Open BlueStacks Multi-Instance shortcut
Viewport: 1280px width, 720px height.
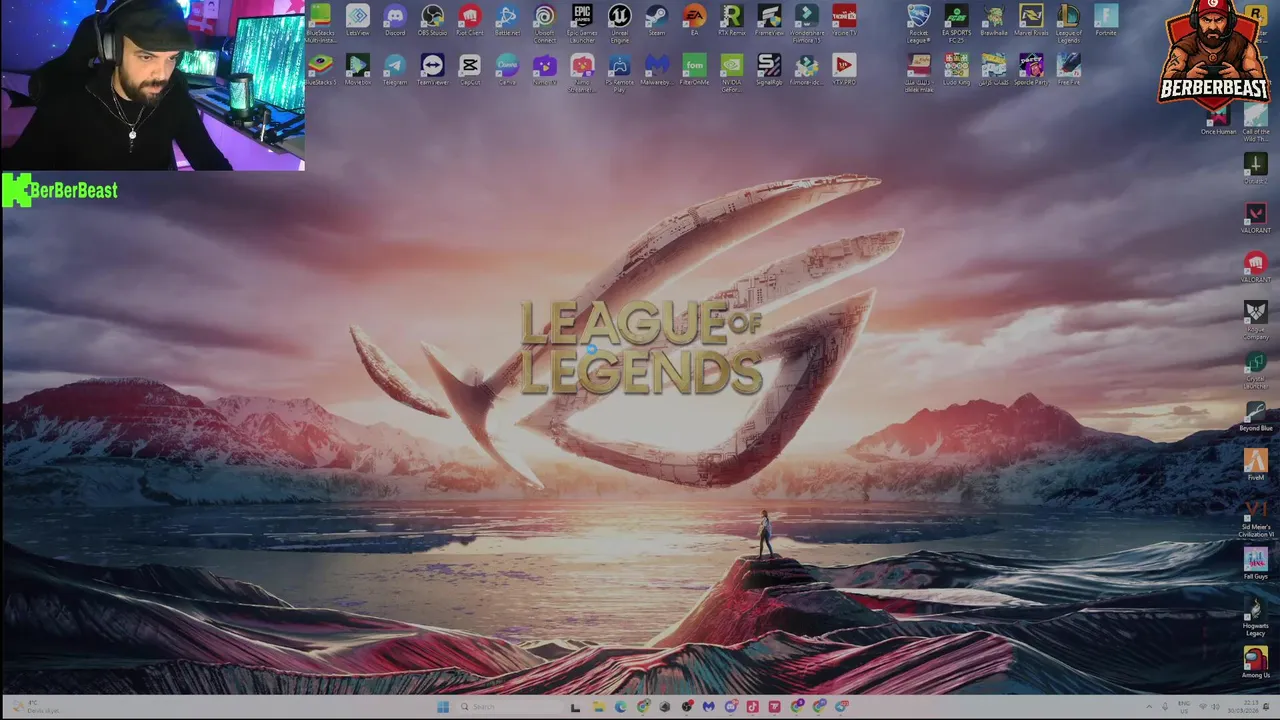(x=320, y=22)
